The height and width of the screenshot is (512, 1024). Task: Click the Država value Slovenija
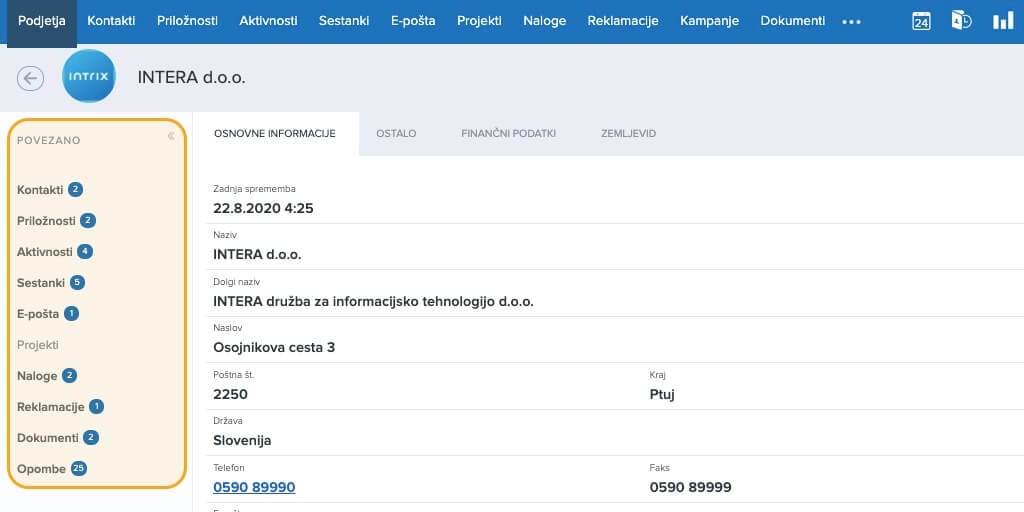242,441
